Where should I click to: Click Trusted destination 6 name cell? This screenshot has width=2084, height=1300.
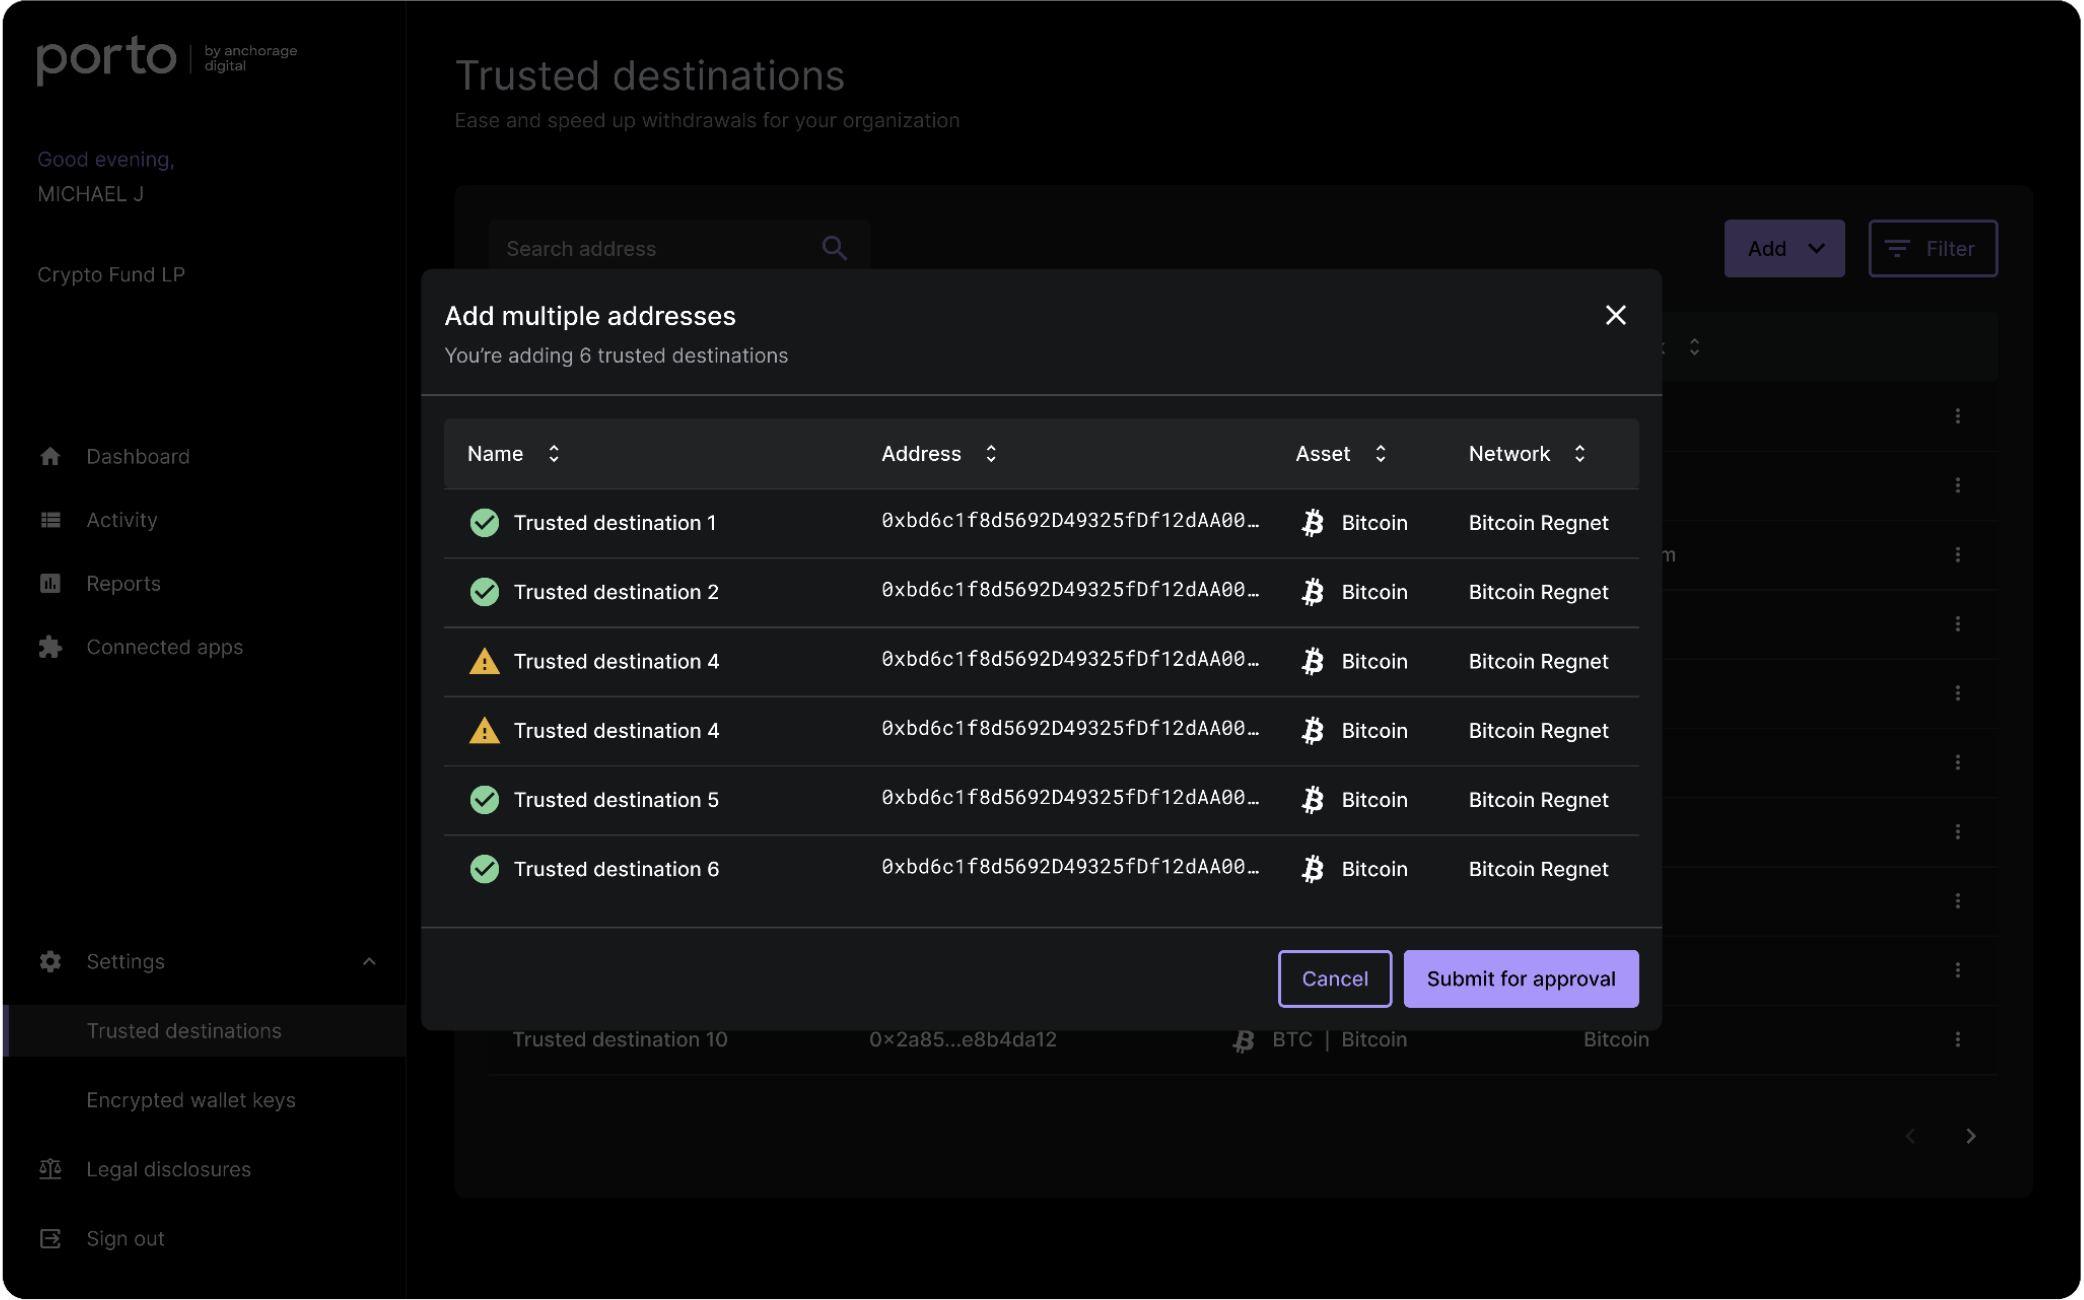[x=616, y=868]
